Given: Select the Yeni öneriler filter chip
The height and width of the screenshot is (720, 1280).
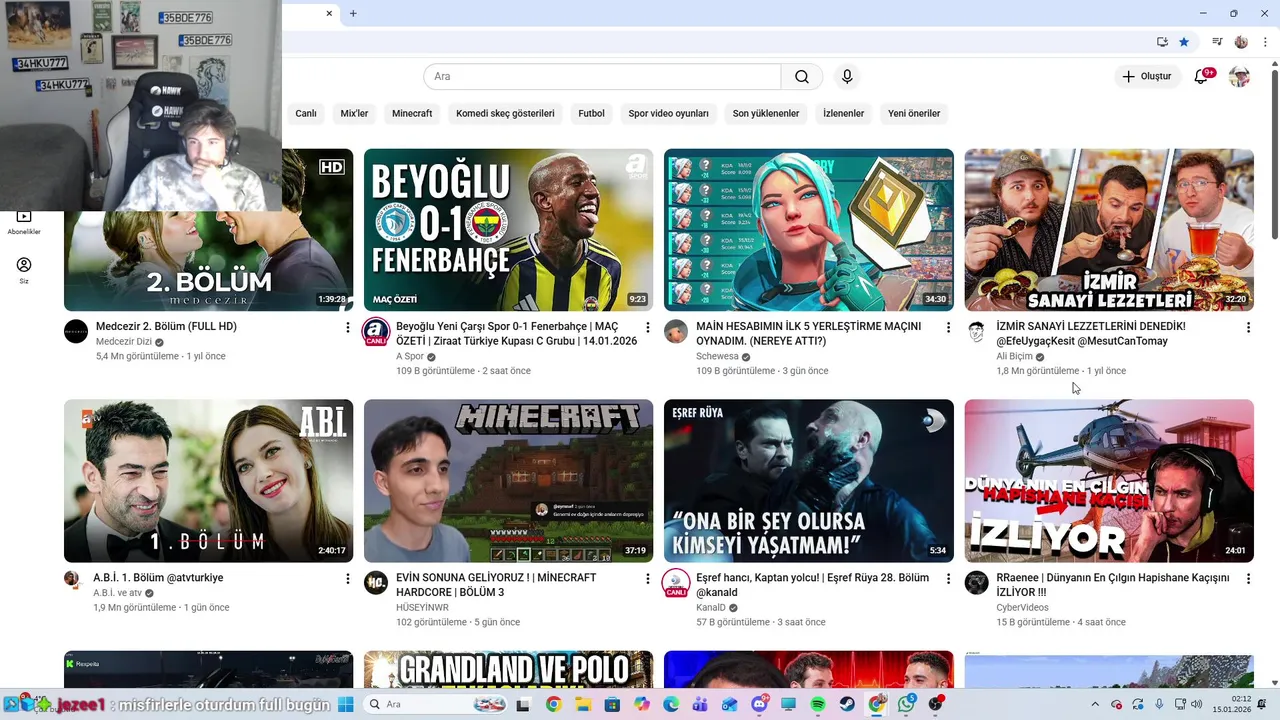Looking at the screenshot, I should point(914,114).
